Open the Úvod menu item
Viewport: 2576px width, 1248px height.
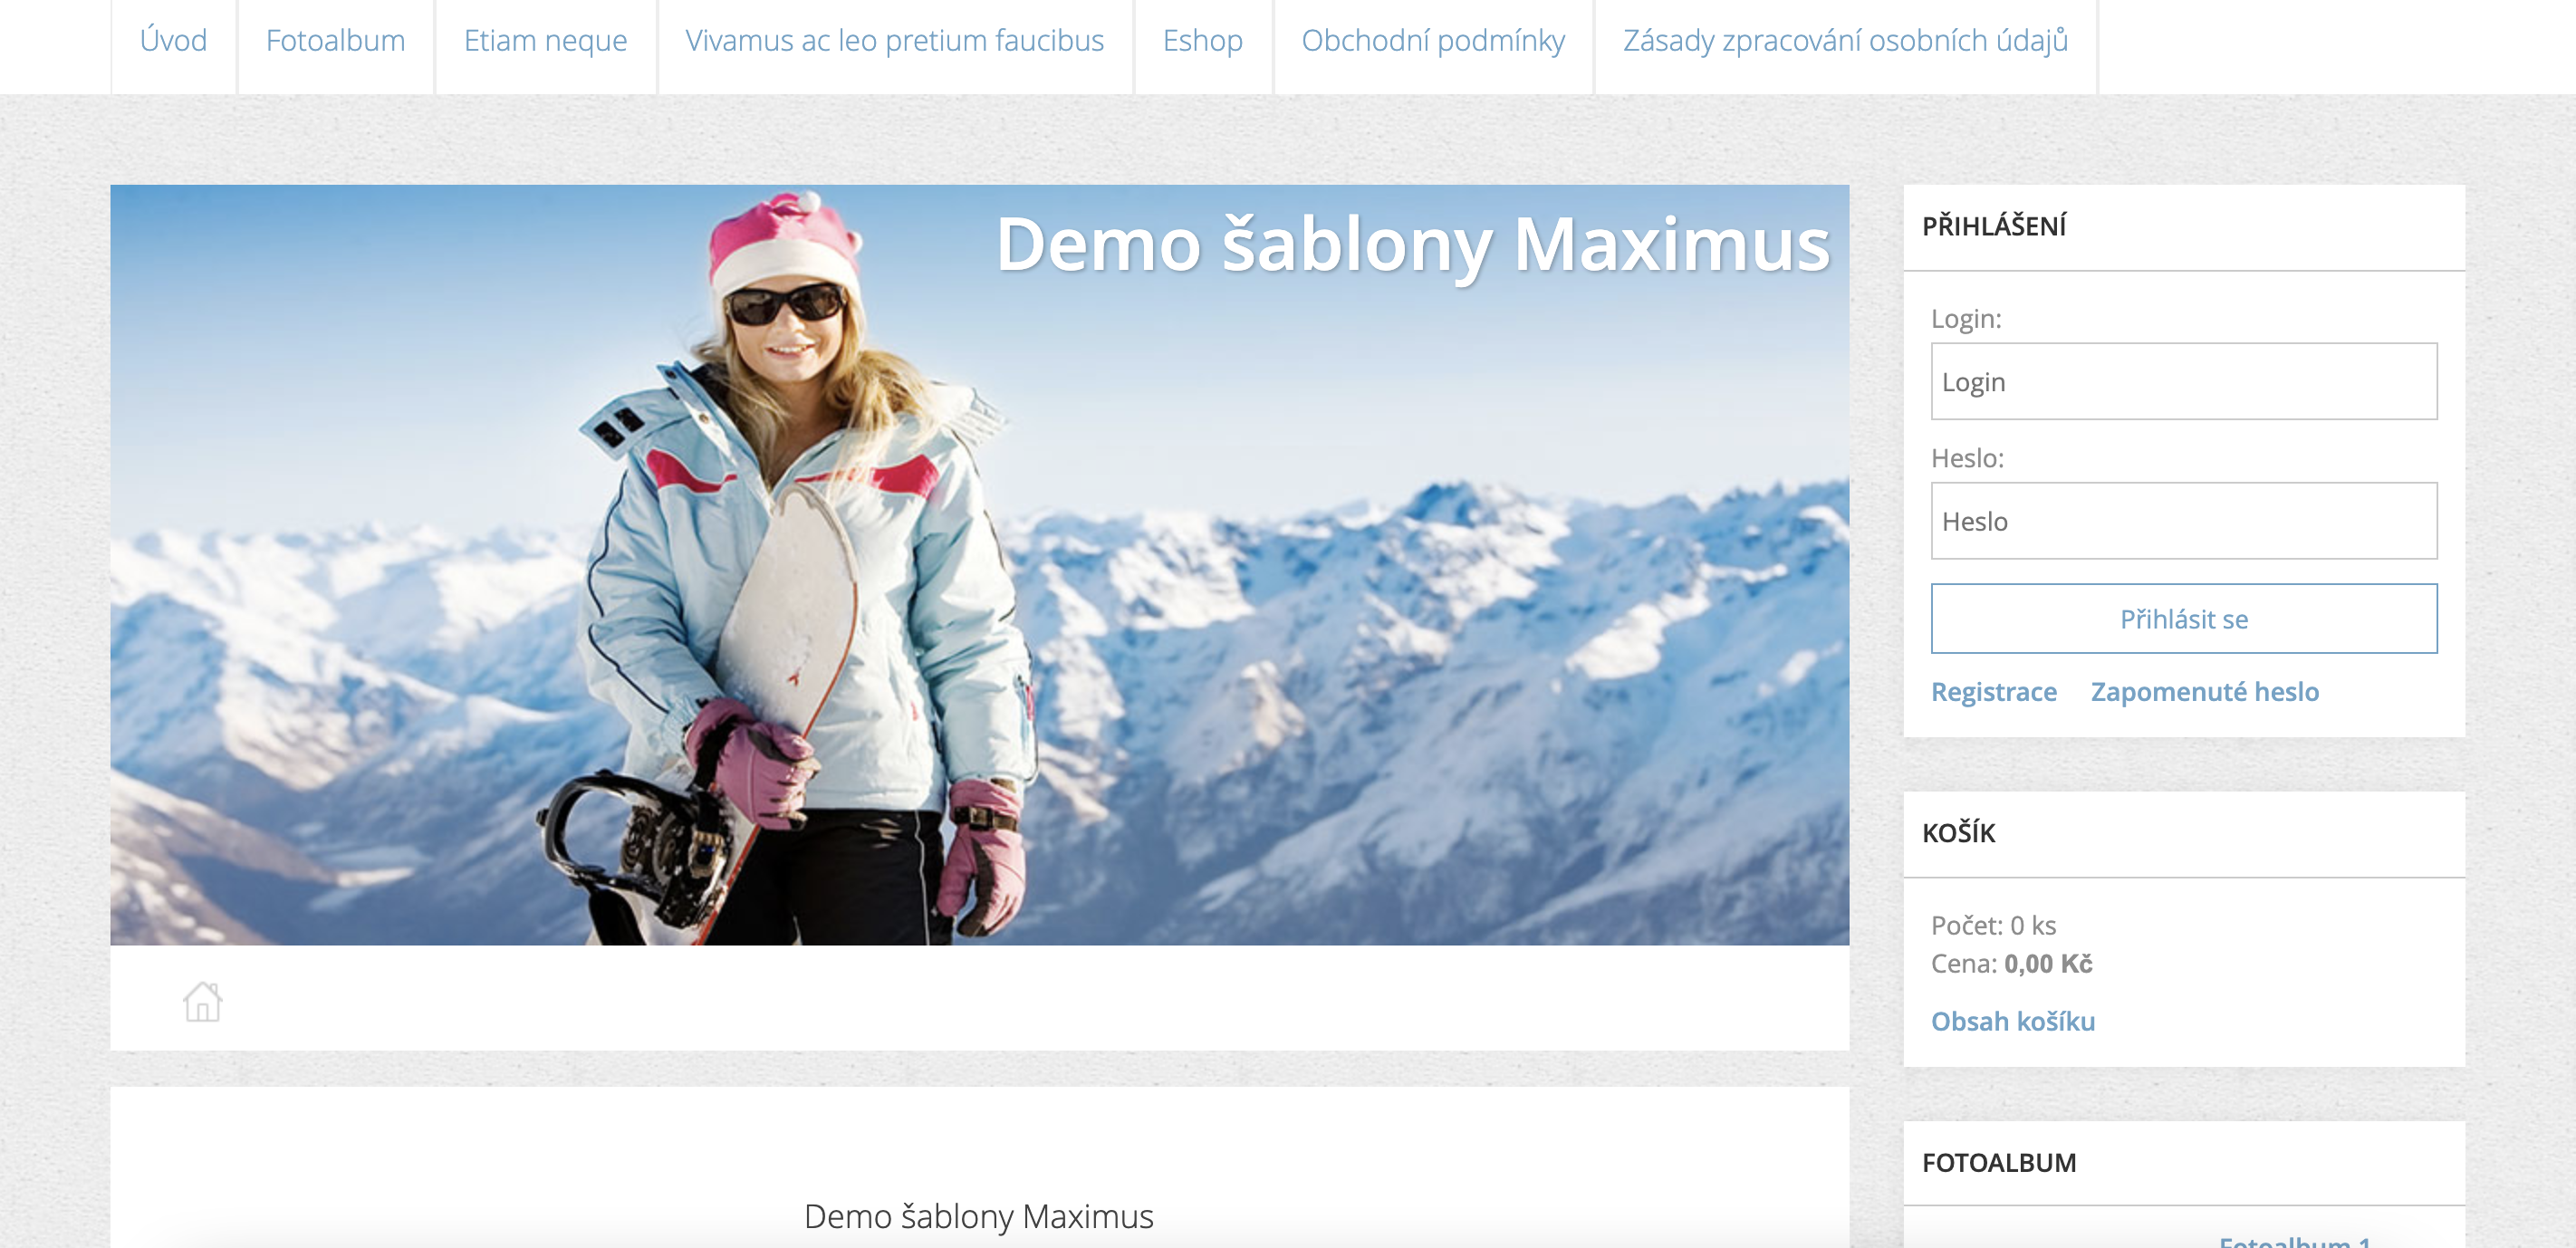click(x=174, y=41)
